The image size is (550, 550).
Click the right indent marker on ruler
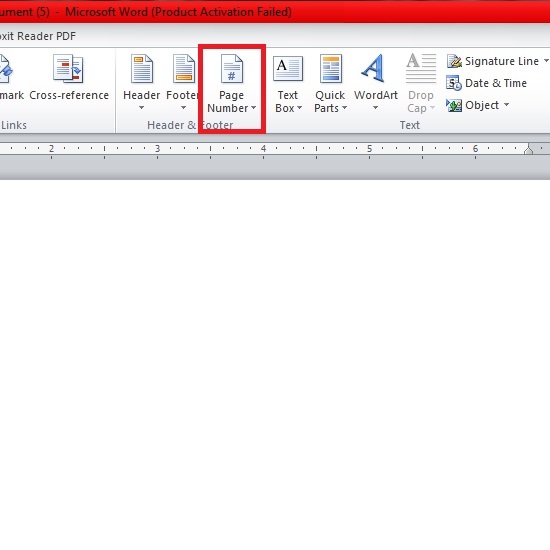tap(529, 149)
